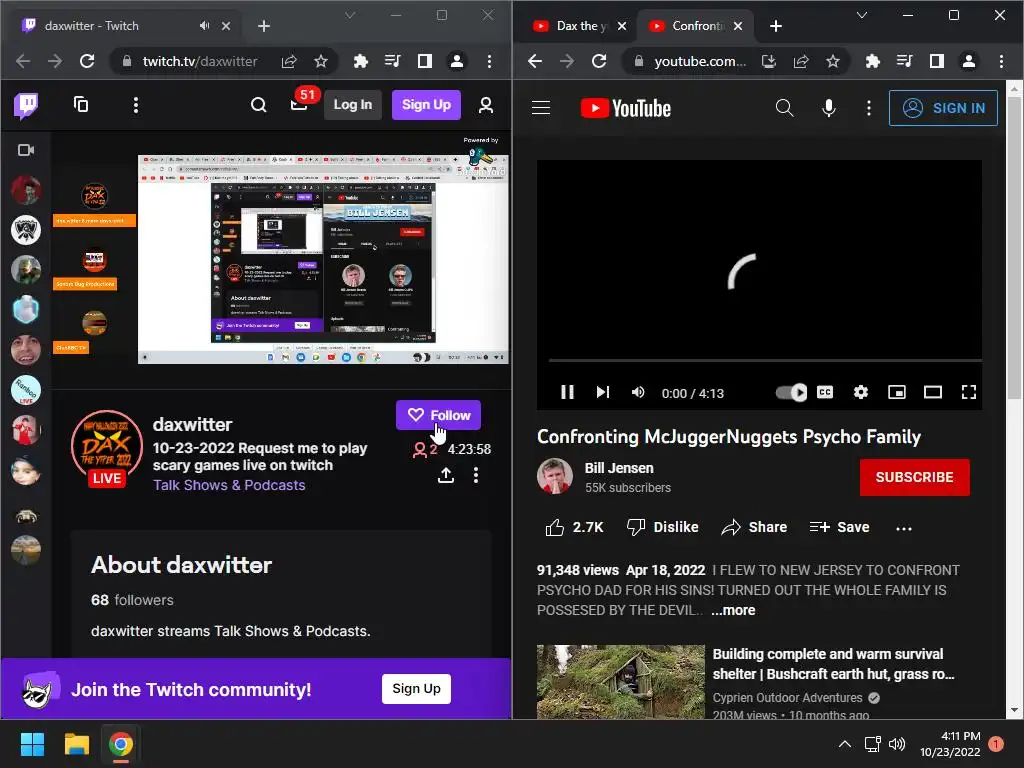Go back in the Twitch browser window
This screenshot has width=1024, height=768.
[x=23, y=61]
